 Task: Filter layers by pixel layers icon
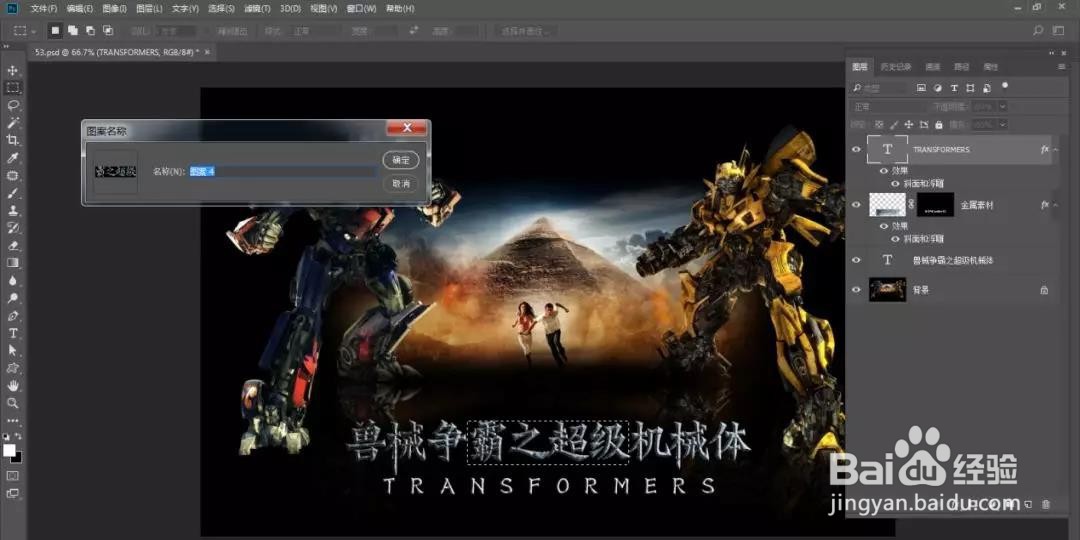[x=921, y=87]
